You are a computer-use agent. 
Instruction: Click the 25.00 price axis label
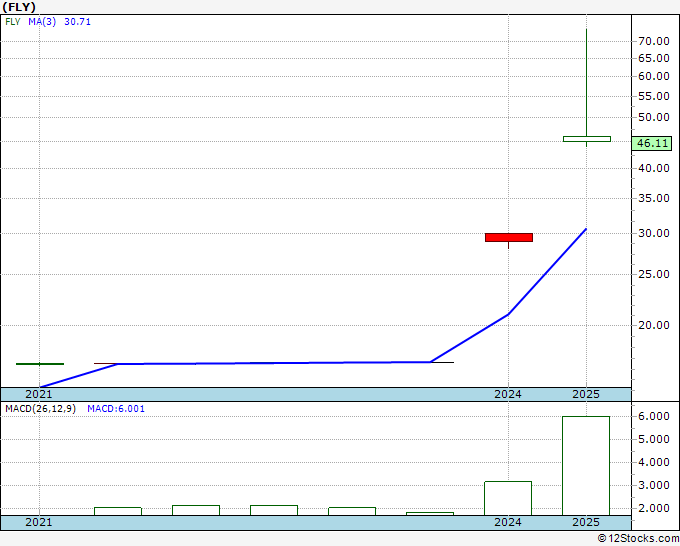coord(654,274)
